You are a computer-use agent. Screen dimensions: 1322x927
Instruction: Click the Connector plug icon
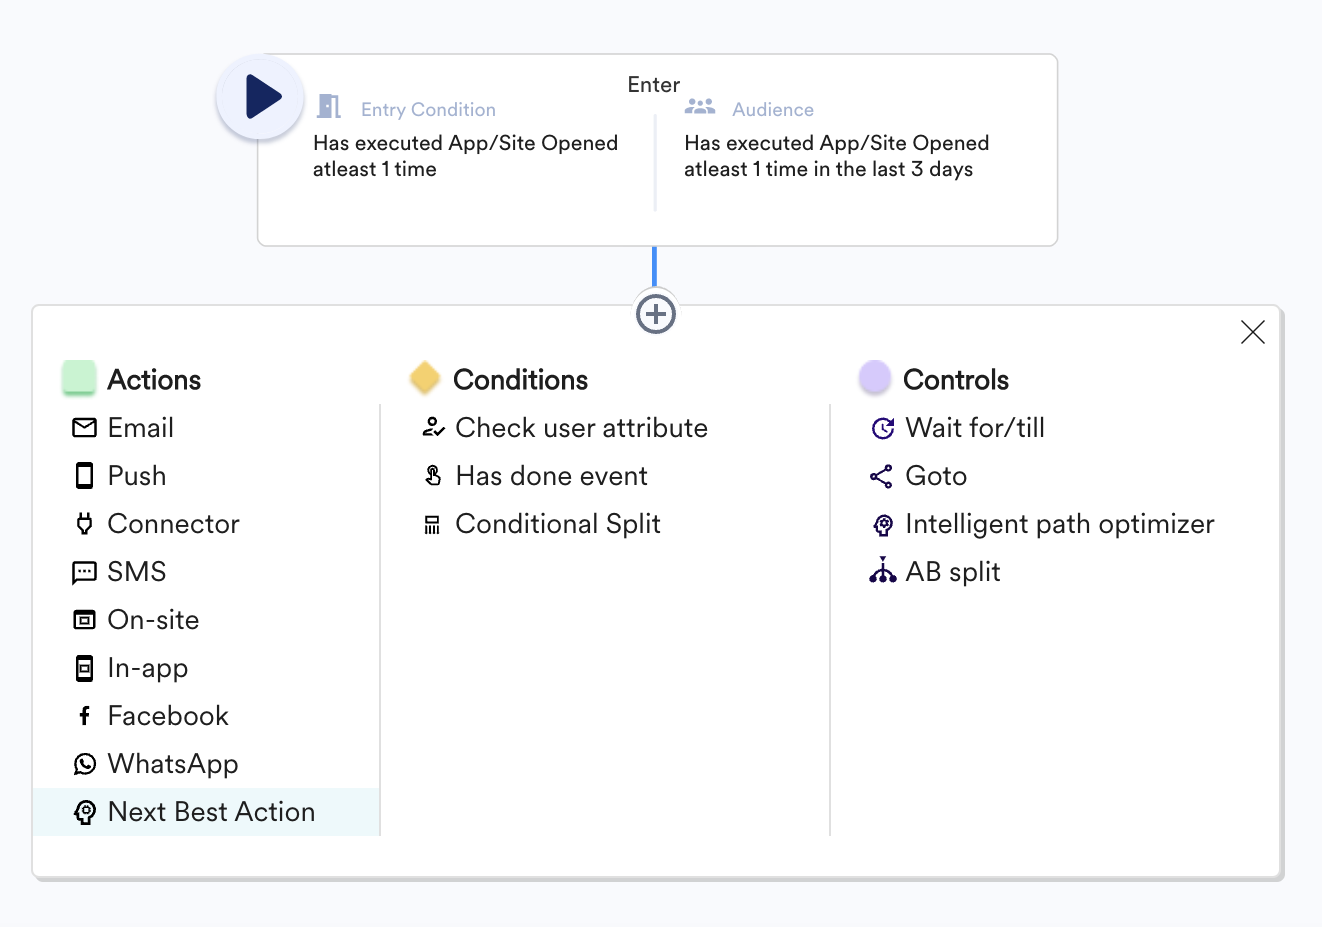point(85,524)
